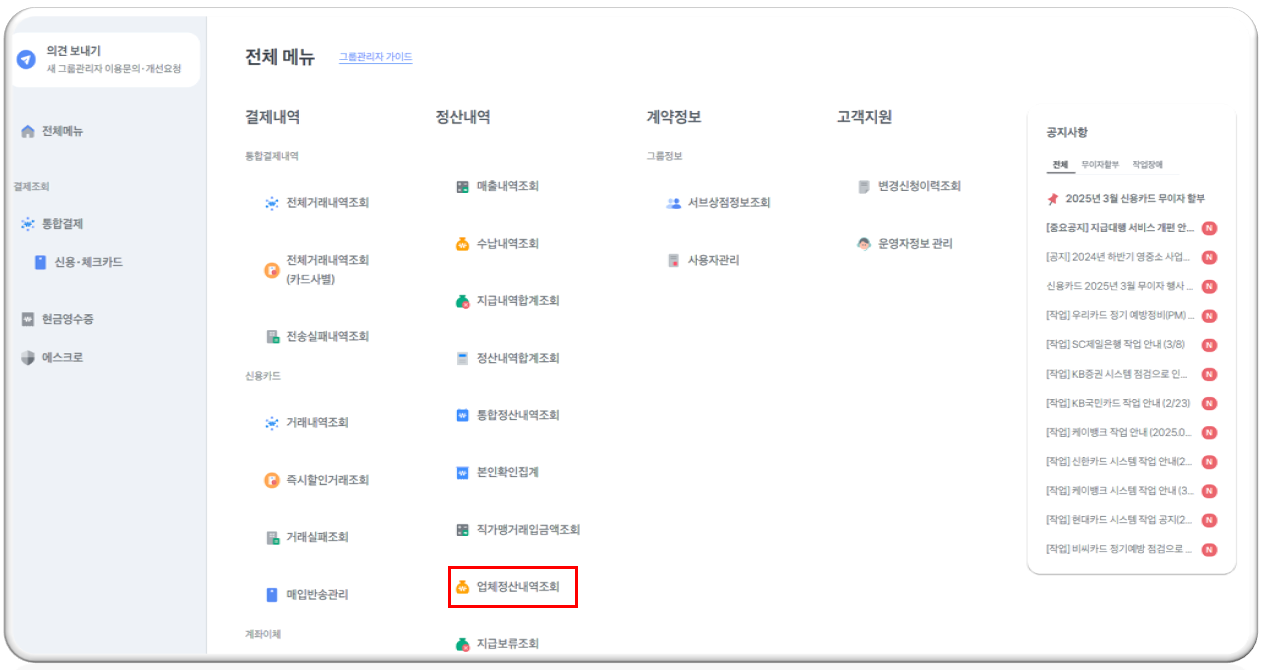This screenshot has height=670, width=1264.
Task: Click the document icon beside 변경신청이력조회
Action: [864, 186]
